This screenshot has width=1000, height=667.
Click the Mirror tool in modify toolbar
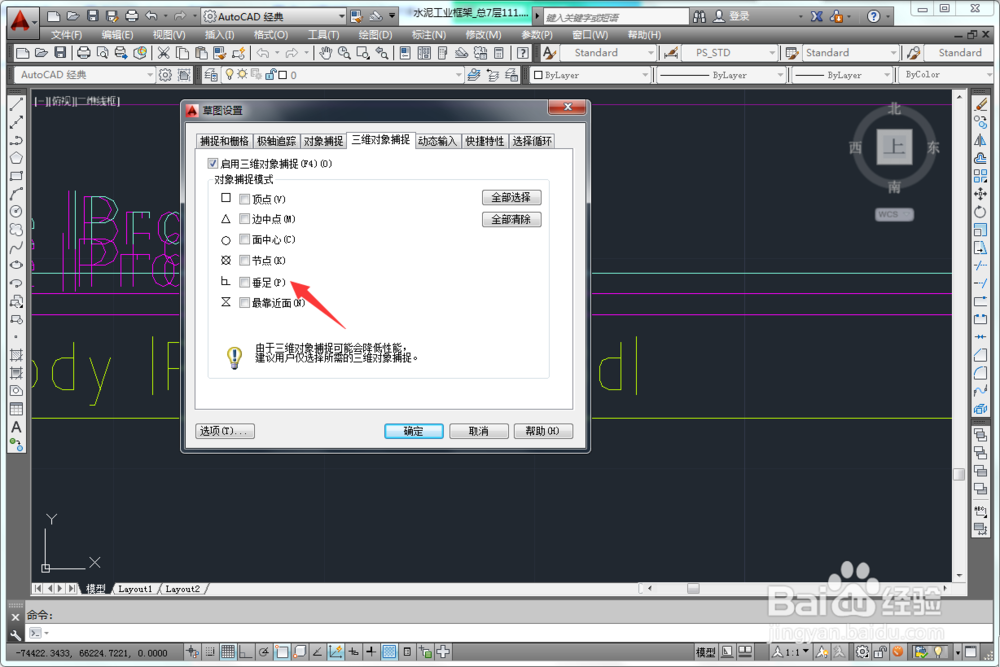pos(980,140)
